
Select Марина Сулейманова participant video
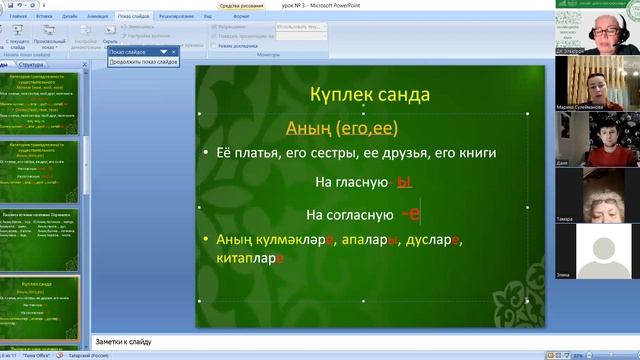pos(598,83)
